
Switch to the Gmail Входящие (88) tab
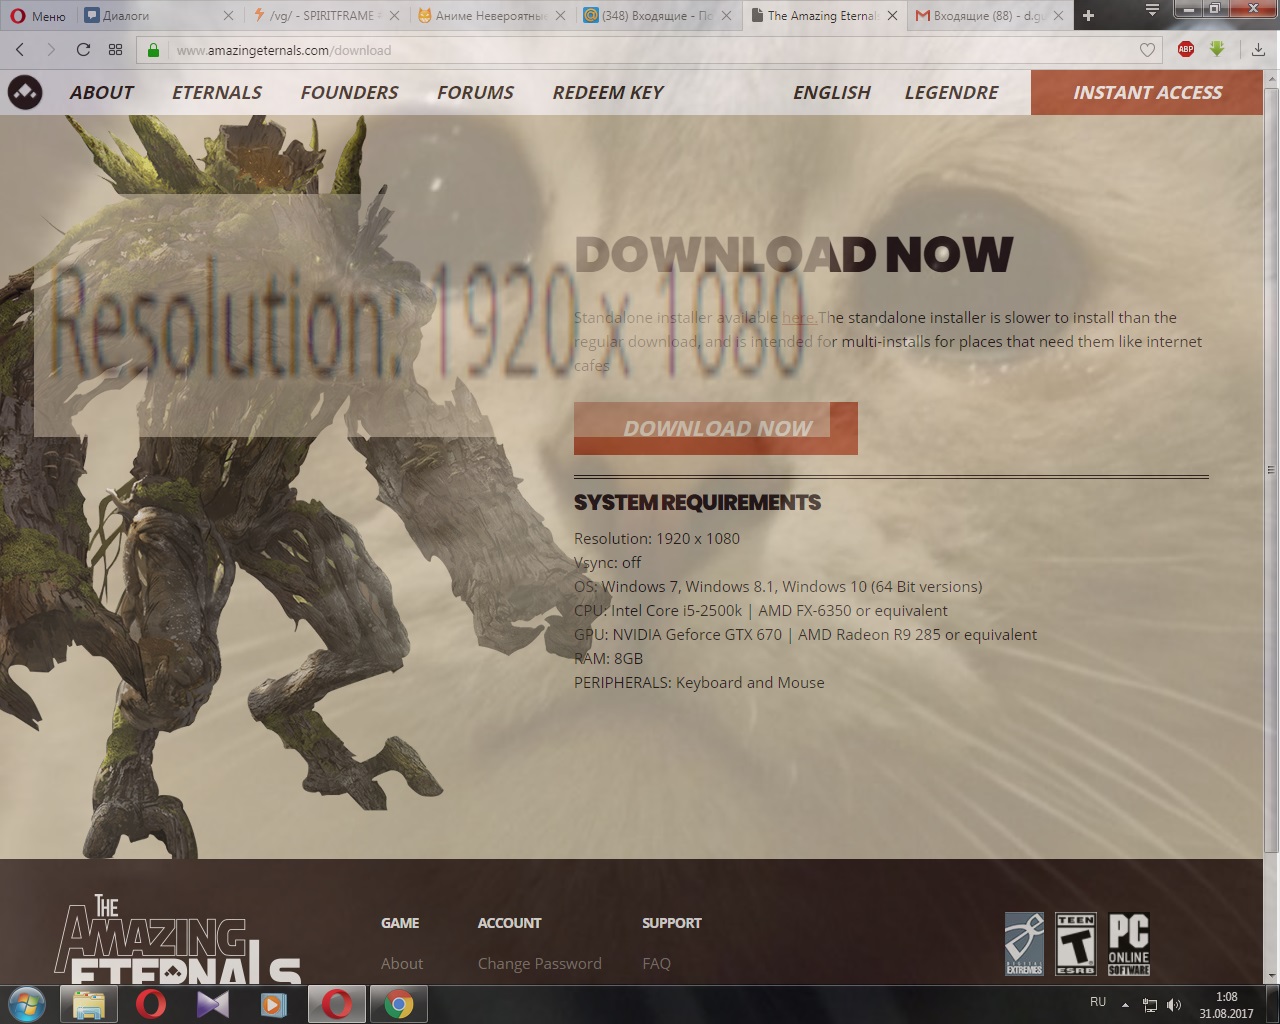[x=990, y=16]
